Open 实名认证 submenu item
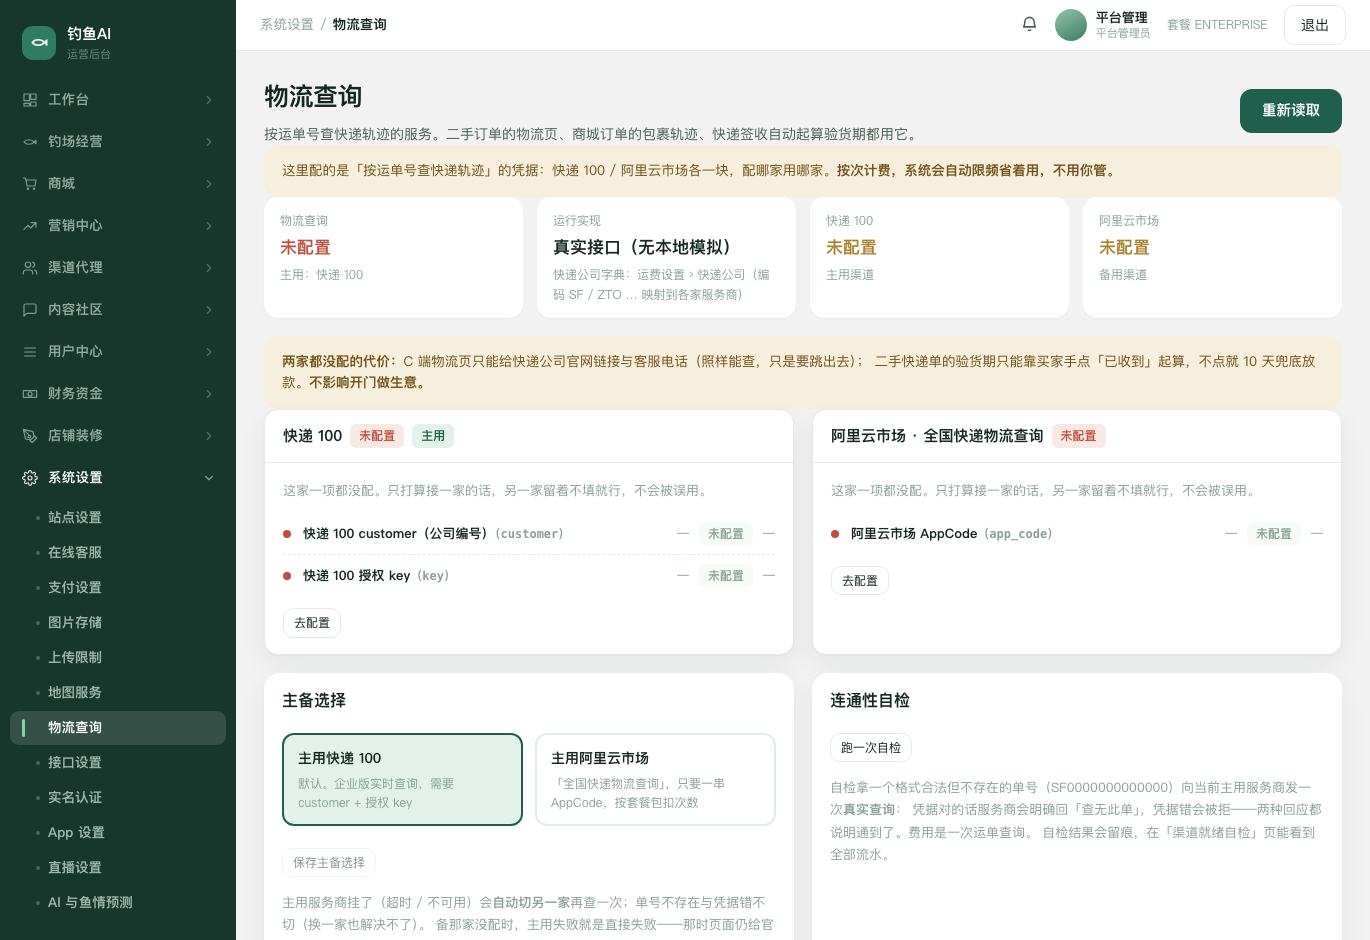This screenshot has width=1370, height=940. click(118, 798)
